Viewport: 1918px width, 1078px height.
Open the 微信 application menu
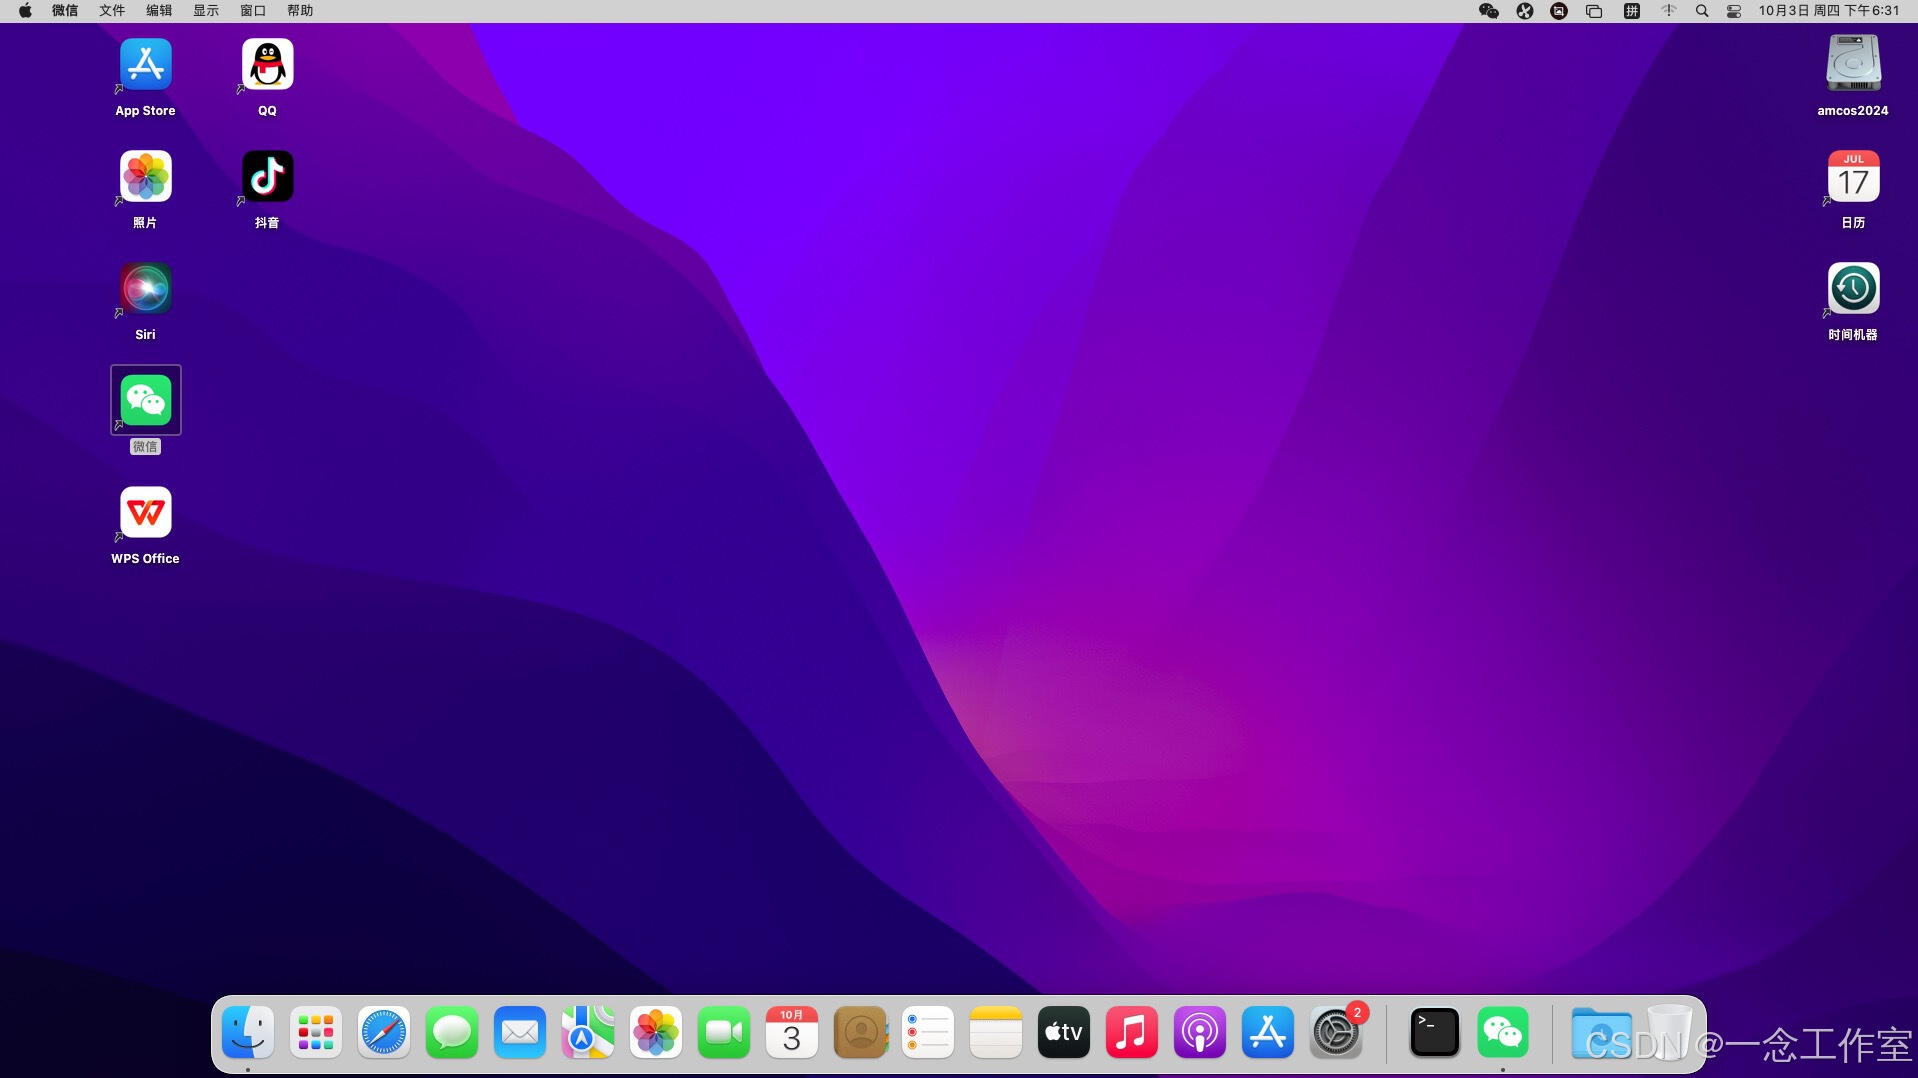tap(65, 11)
